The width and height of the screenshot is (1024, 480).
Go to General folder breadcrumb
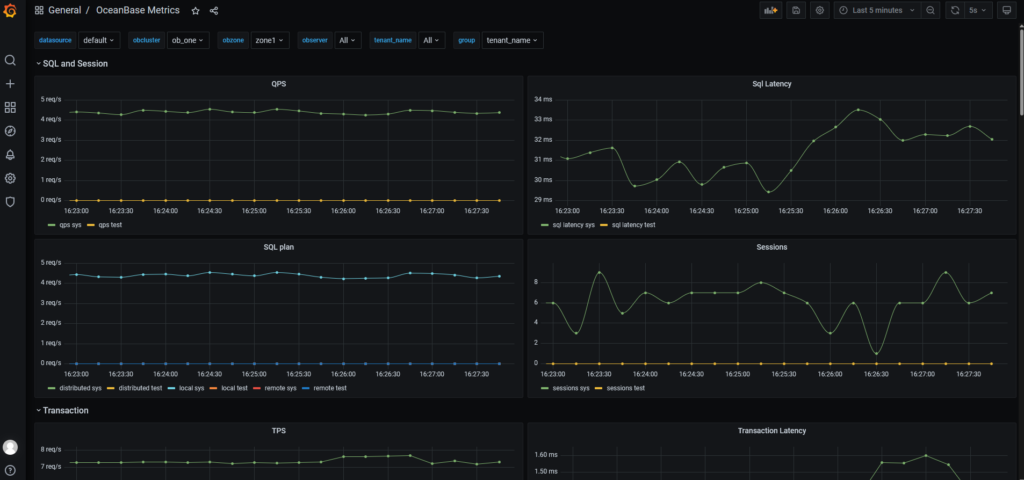[65, 10]
